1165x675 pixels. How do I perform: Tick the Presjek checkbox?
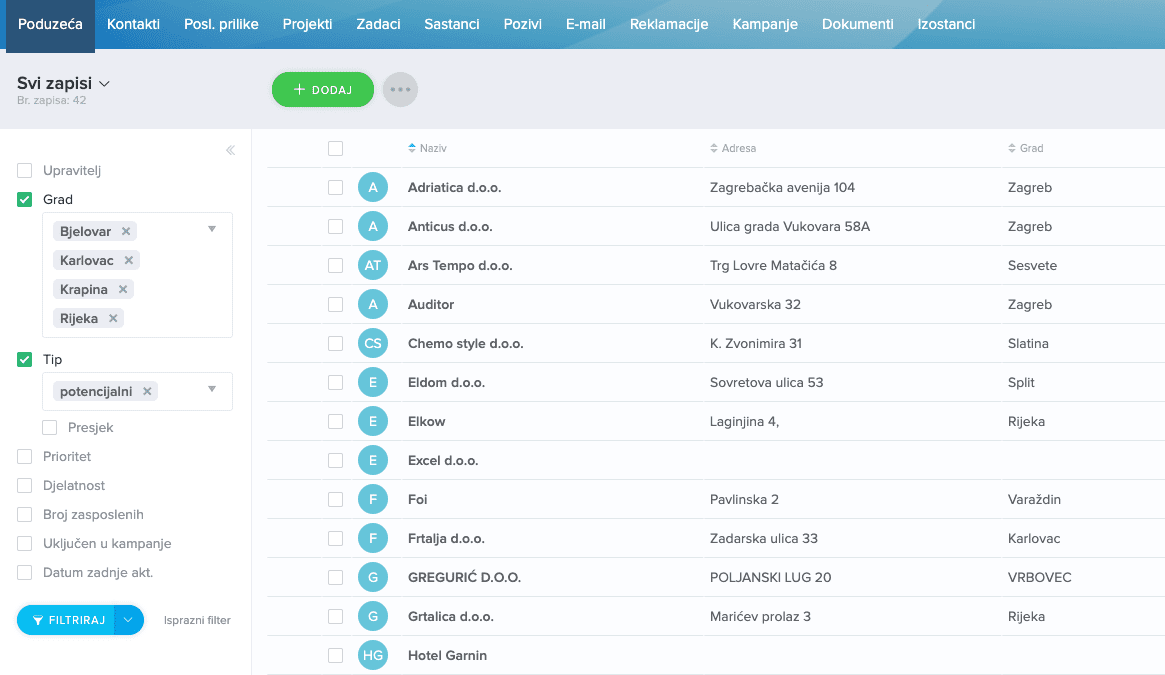pos(50,427)
